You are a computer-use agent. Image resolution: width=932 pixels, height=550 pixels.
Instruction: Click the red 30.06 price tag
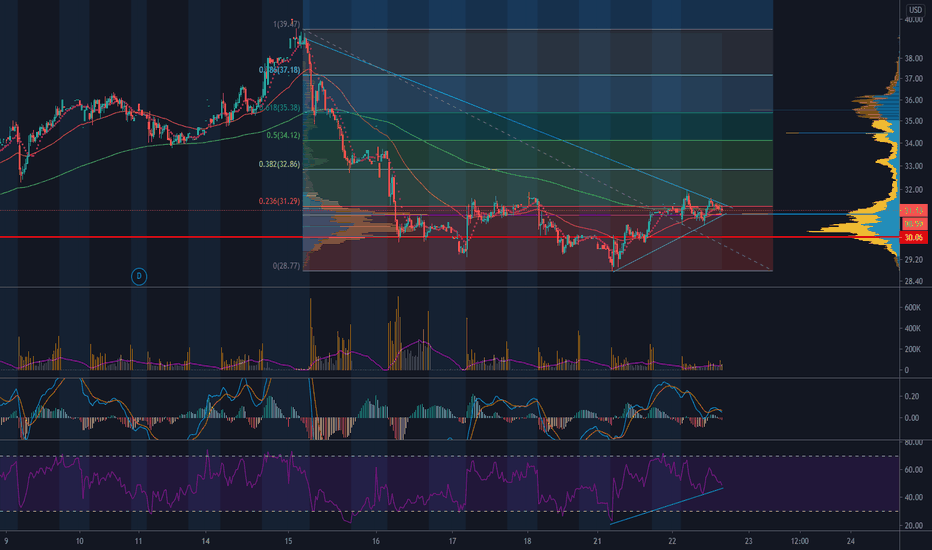tap(914, 237)
